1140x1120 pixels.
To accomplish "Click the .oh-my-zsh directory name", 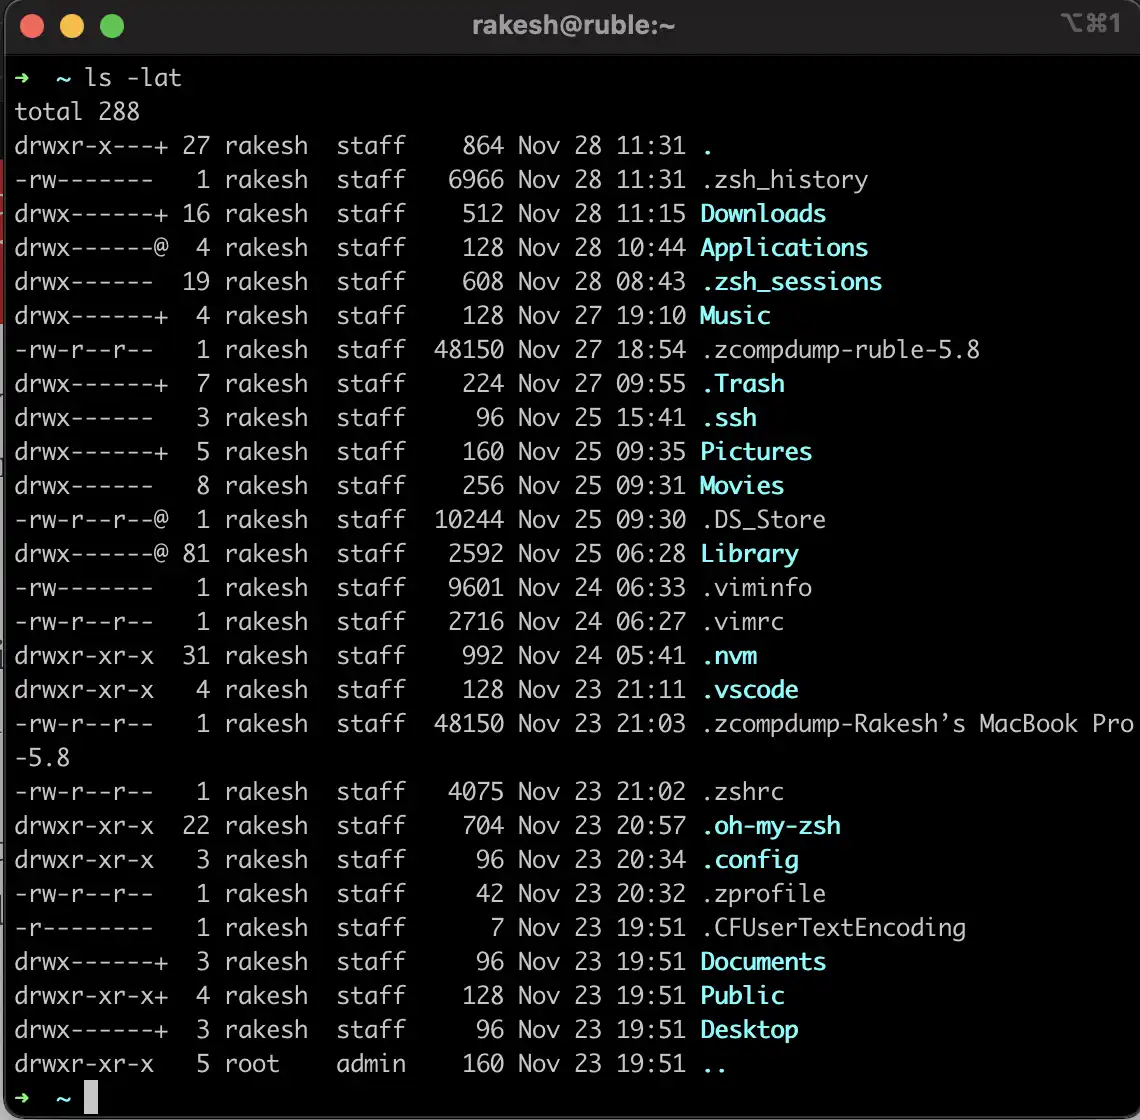I will 770,826.
